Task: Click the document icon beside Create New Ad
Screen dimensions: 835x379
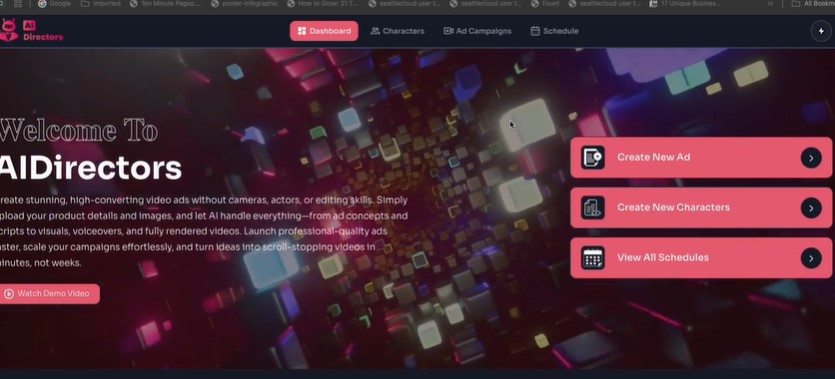Action: point(593,158)
